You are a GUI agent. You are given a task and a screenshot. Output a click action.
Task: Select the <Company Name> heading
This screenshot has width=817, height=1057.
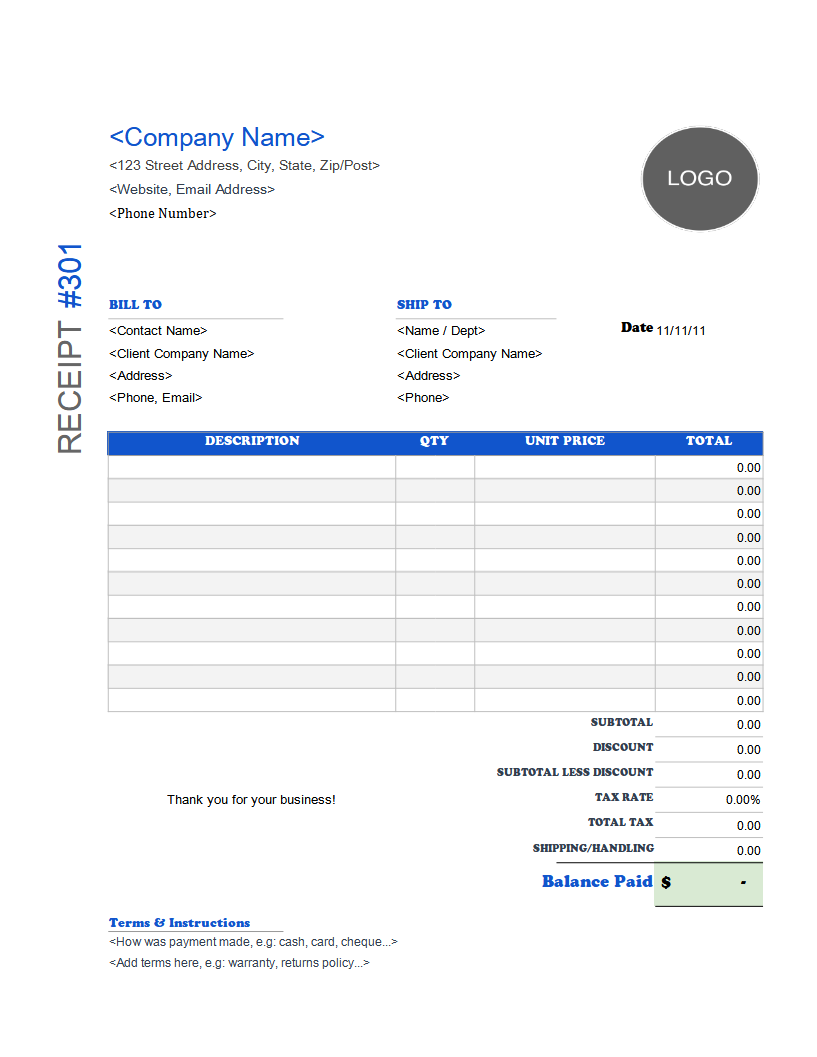point(216,137)
